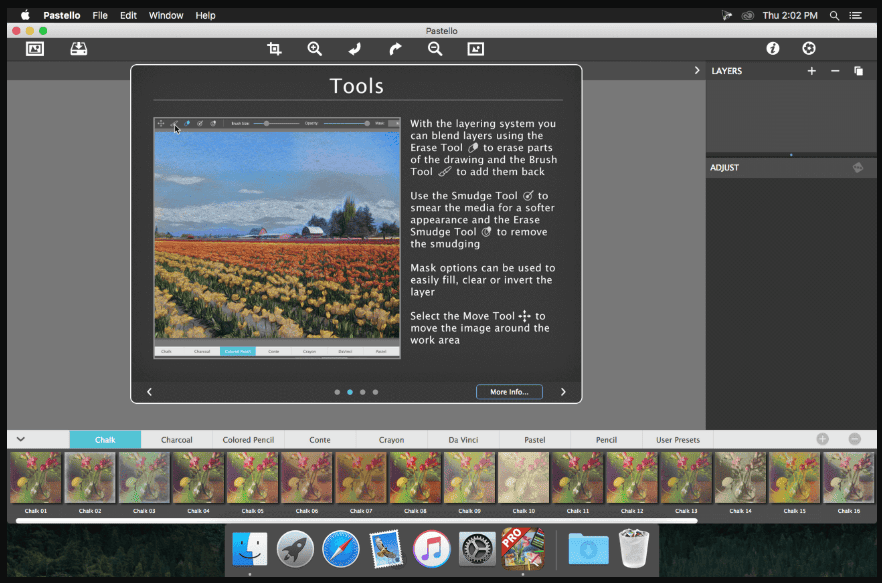Duplicate layer using the copy icon

[x=858, y=71]
